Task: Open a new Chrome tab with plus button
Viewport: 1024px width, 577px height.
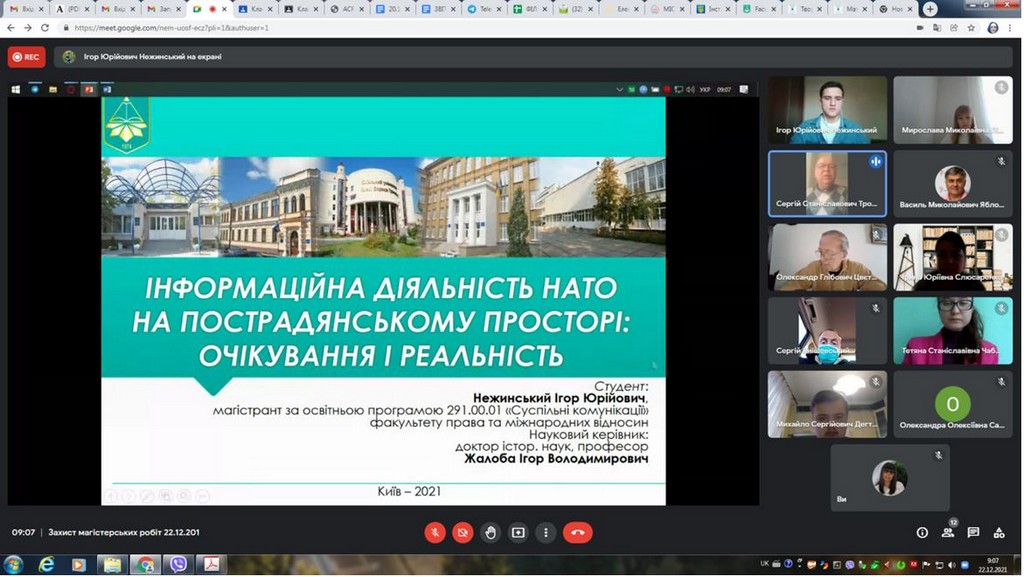Action: pyautogui.click(x=930, y=9)
